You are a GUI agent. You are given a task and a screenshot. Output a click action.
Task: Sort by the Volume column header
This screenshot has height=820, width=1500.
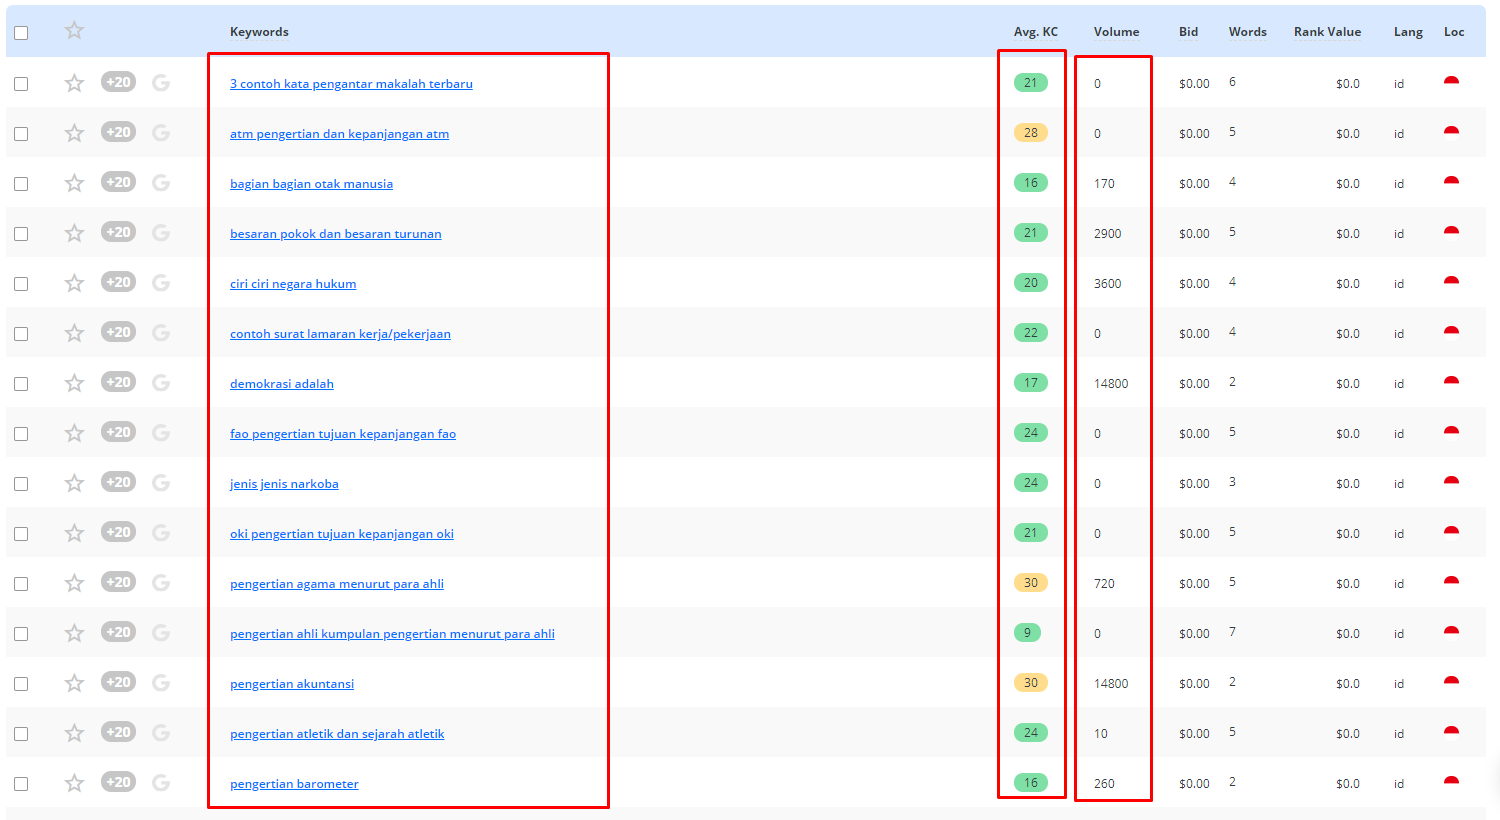[1116, 32]
